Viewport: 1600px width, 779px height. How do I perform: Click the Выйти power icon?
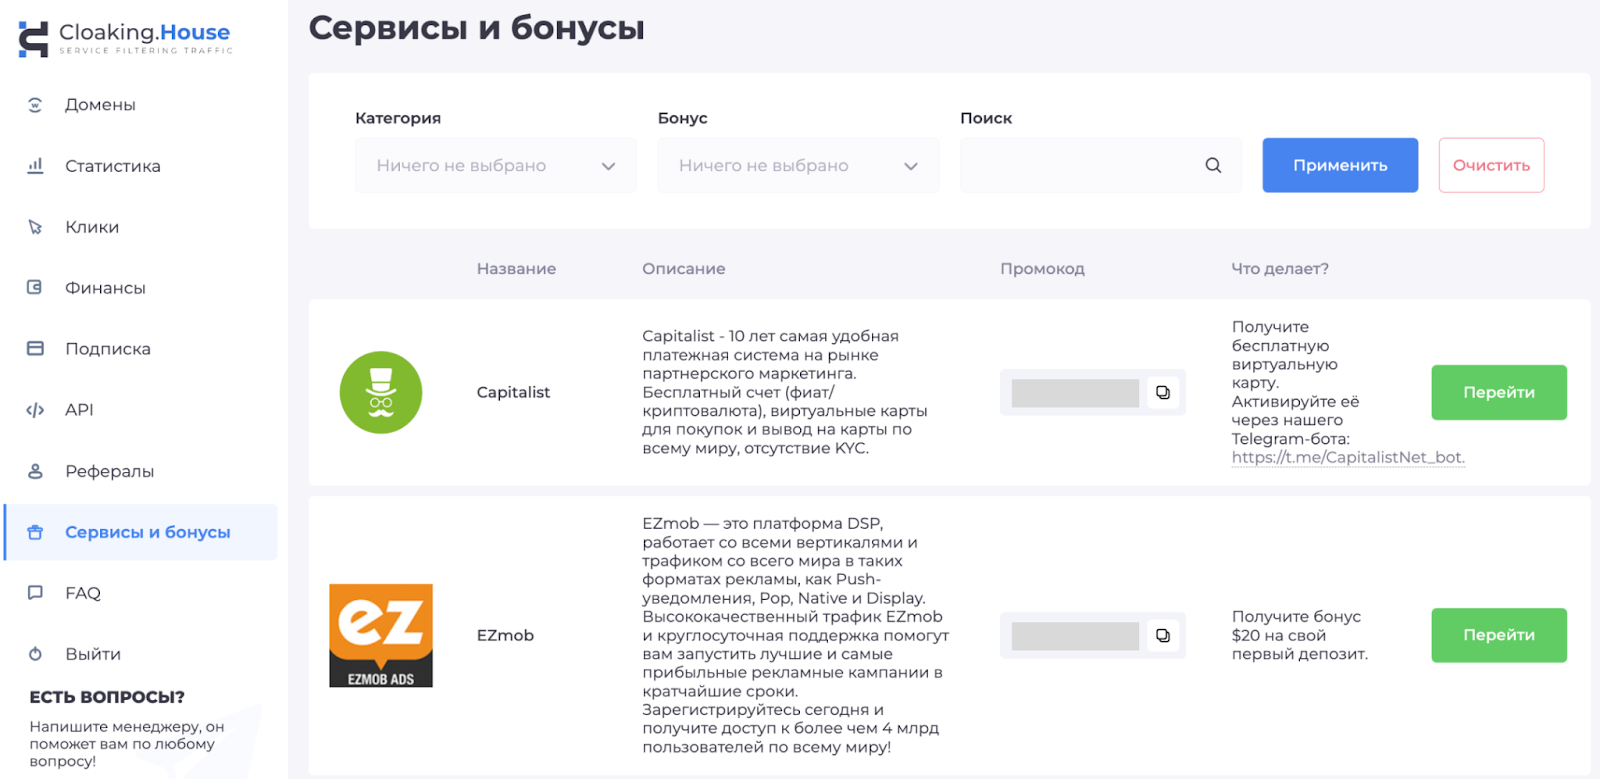pyautogui.click(x=35, y=654)
